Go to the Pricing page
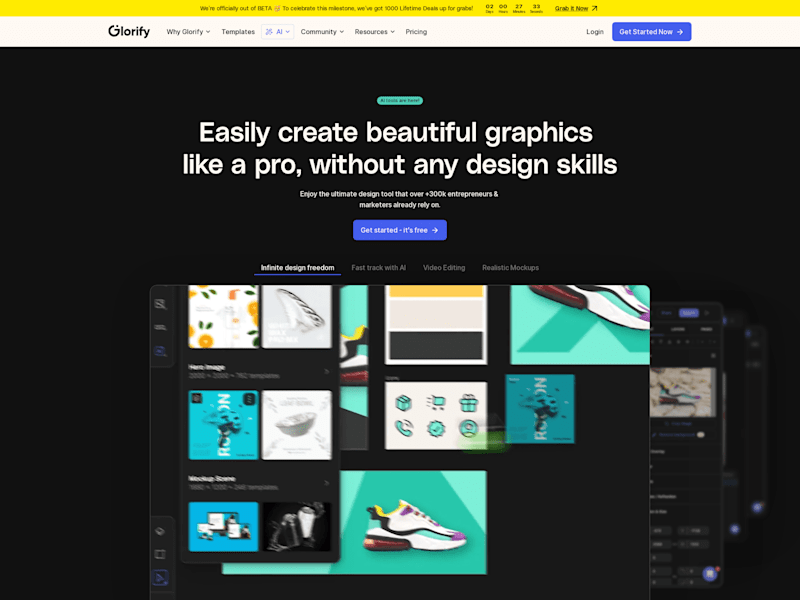The height and width of the screenshot is (600, 800). [416, 32]
